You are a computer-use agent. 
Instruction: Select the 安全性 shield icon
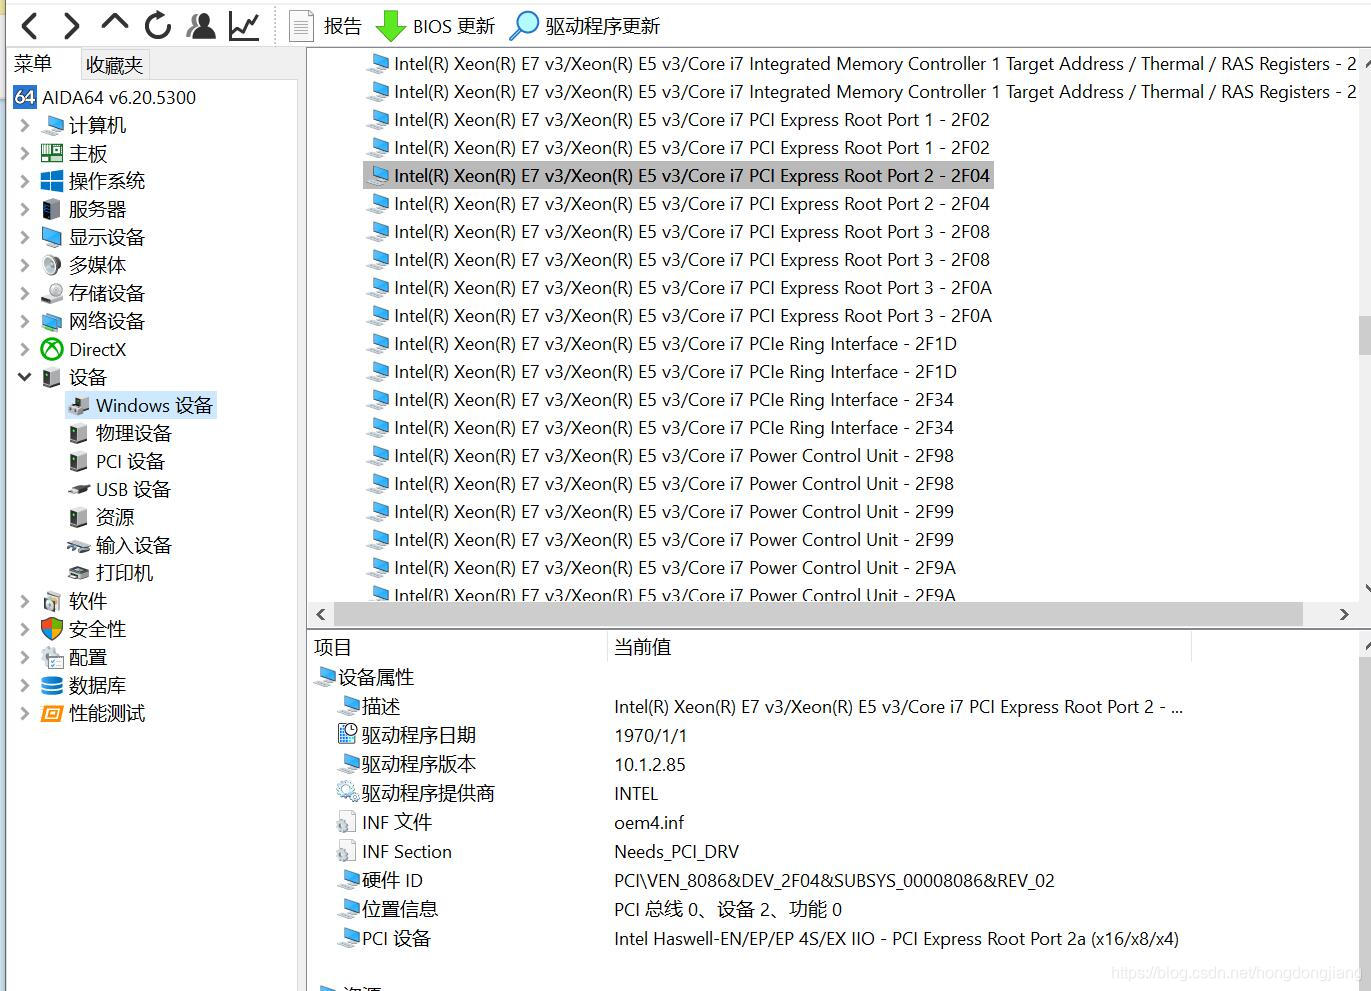[x=52, y=629]
